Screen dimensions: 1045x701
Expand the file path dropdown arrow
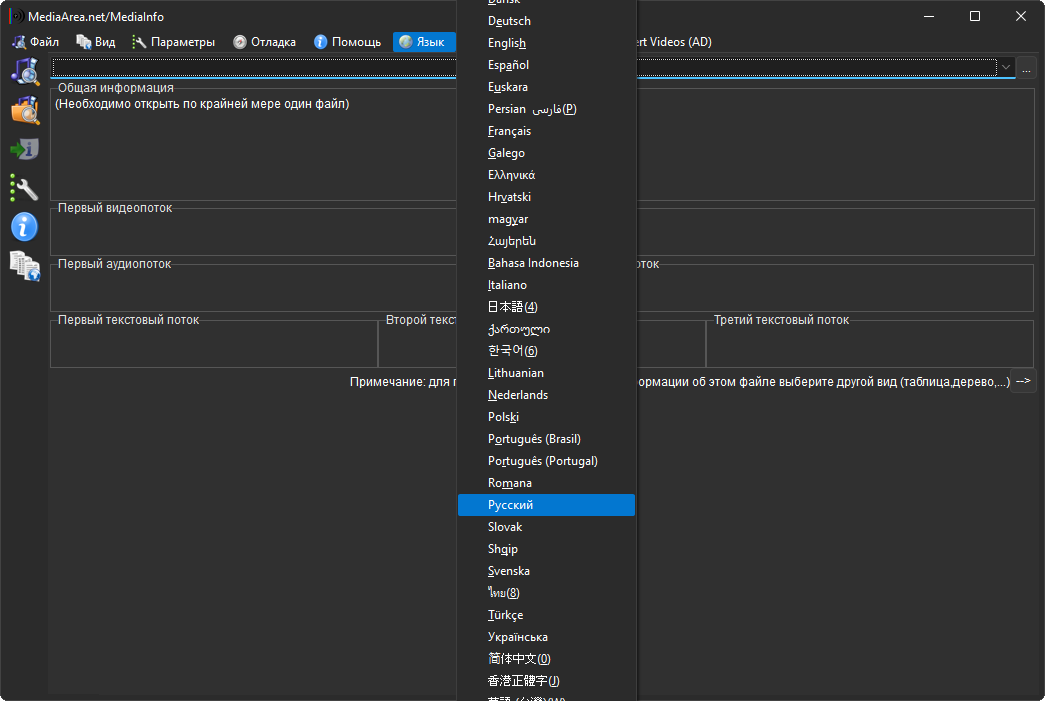point(1006,68)
